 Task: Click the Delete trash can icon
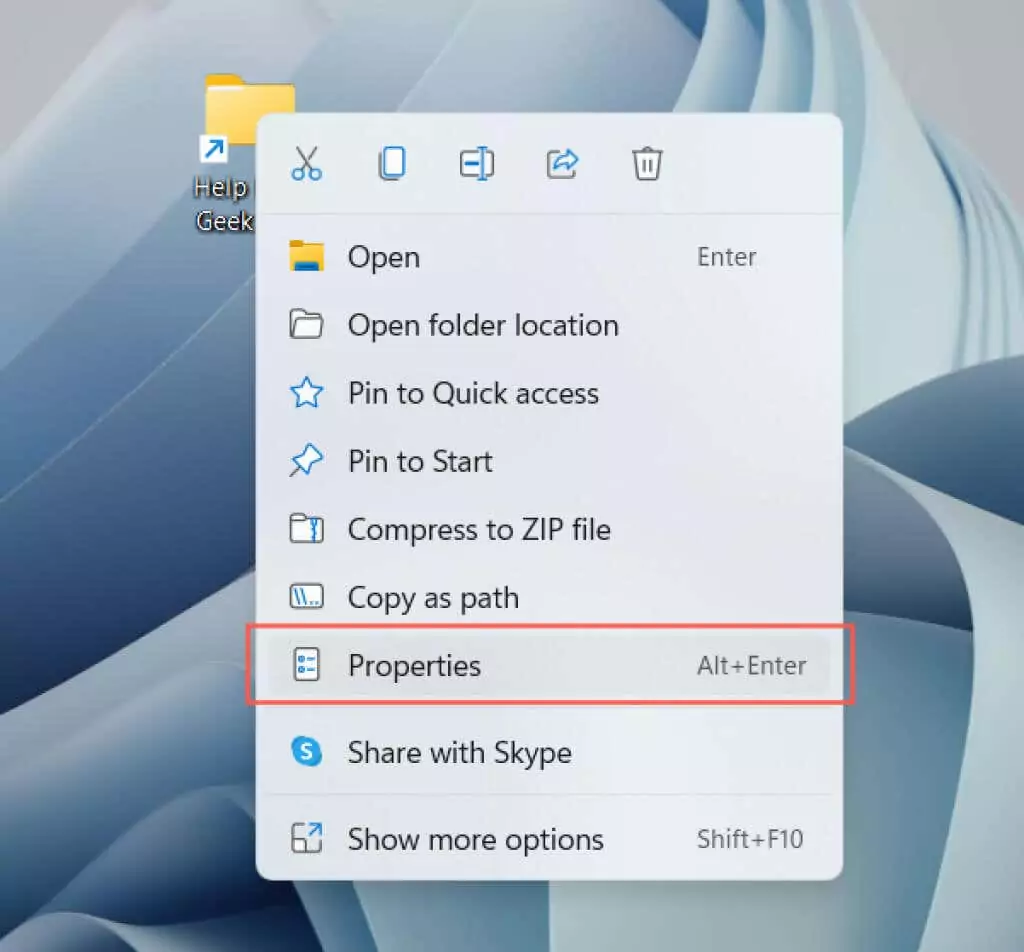click(x=647, y=163)
